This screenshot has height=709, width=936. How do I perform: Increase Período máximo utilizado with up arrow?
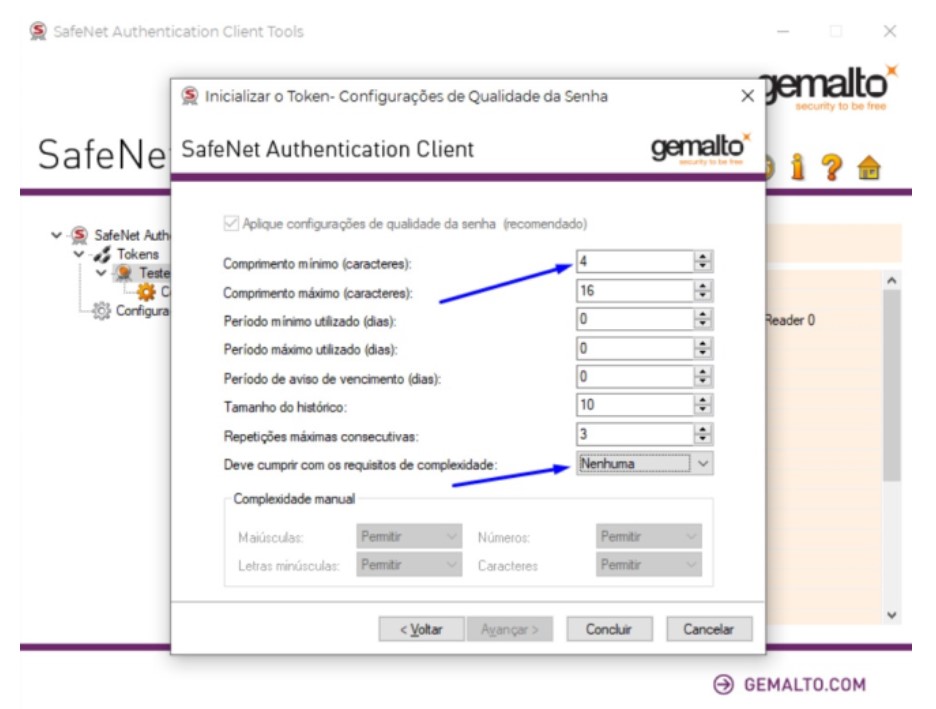click(x=703, y=343)
